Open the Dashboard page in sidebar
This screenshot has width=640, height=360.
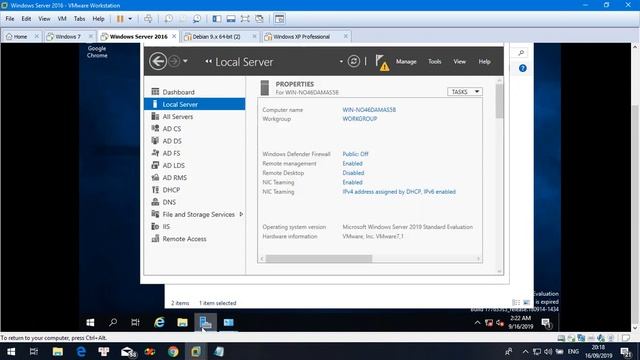pos(178,92)
